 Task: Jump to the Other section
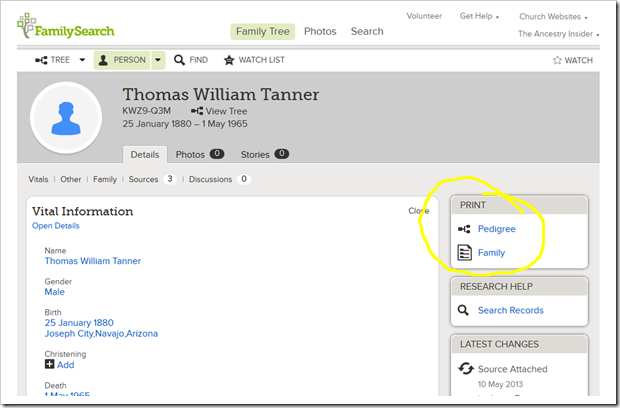(x=71, y=179)
